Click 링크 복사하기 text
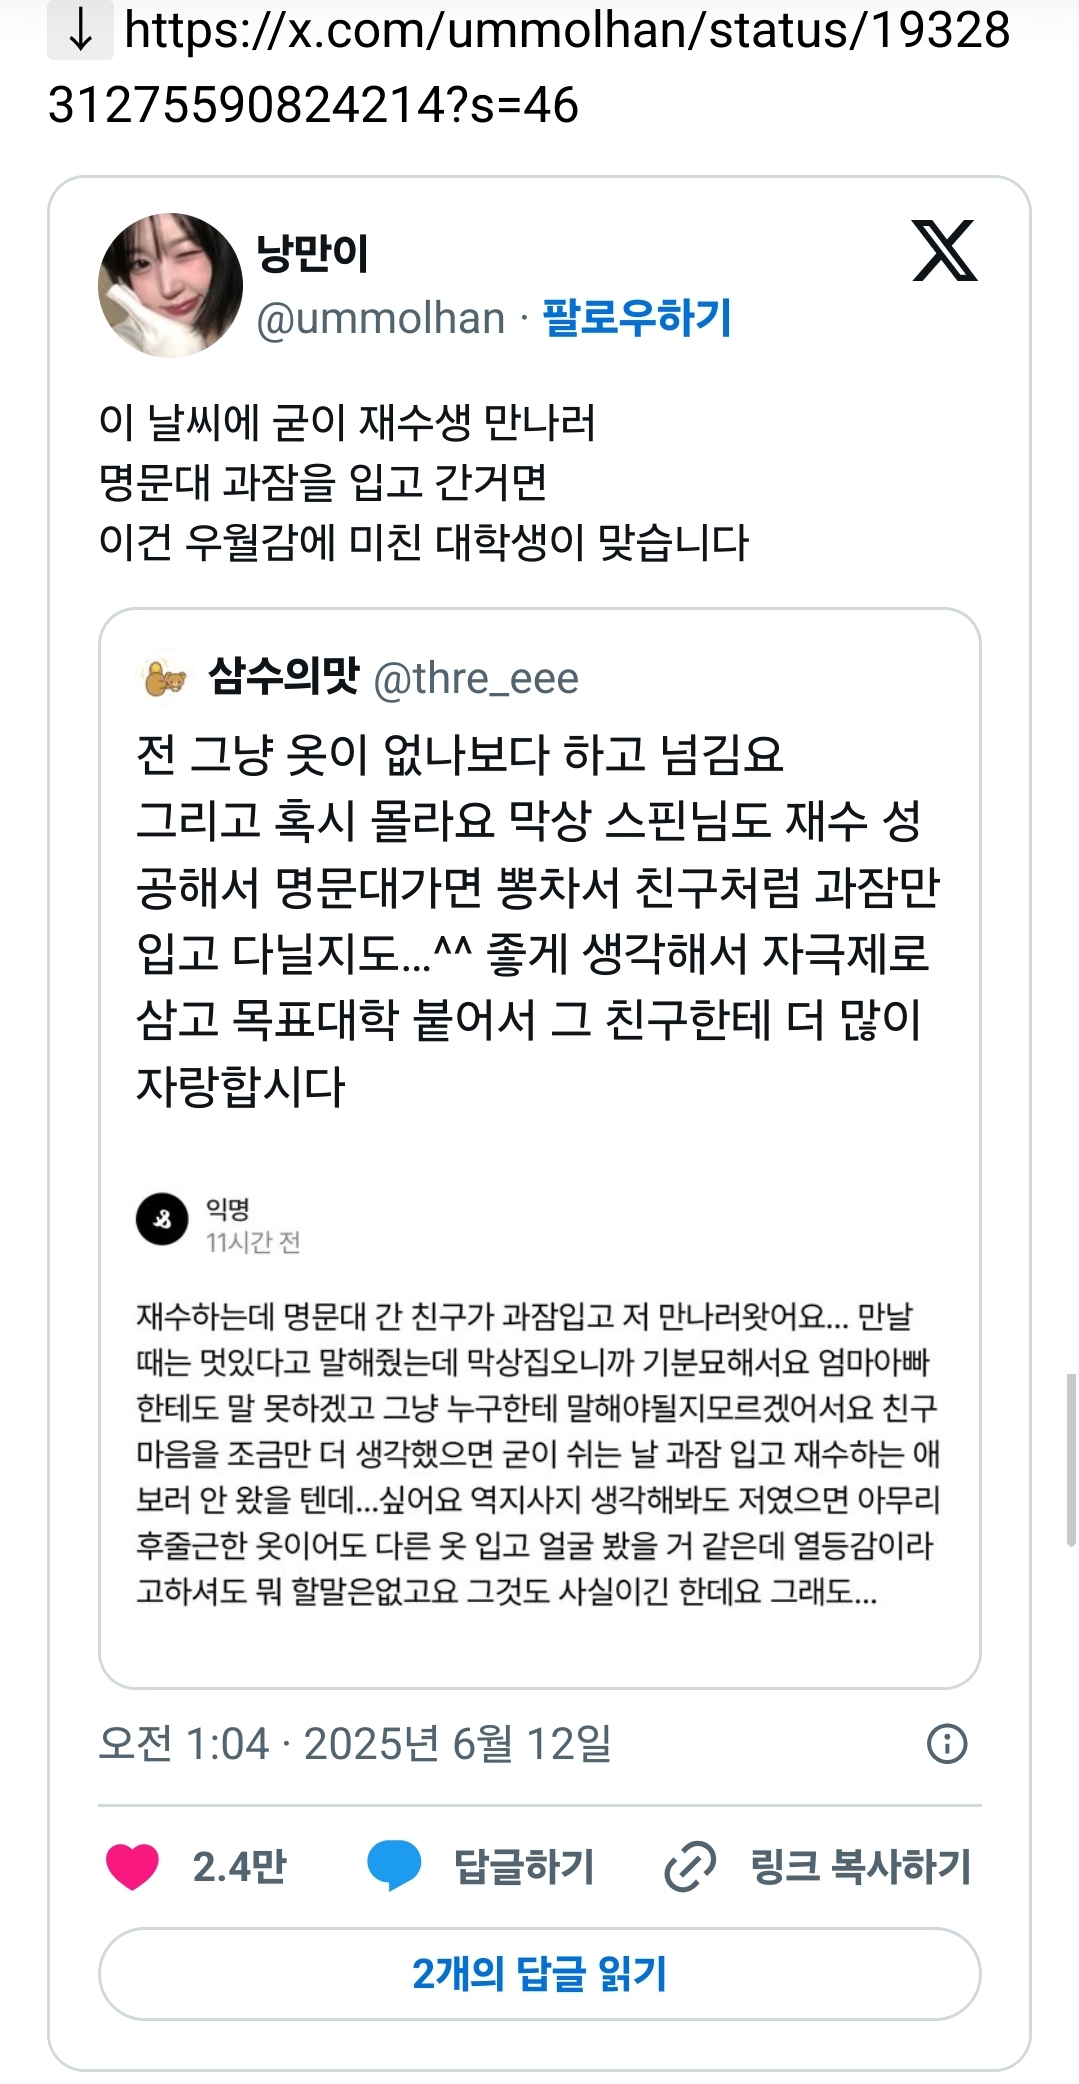 point(861,1867)
